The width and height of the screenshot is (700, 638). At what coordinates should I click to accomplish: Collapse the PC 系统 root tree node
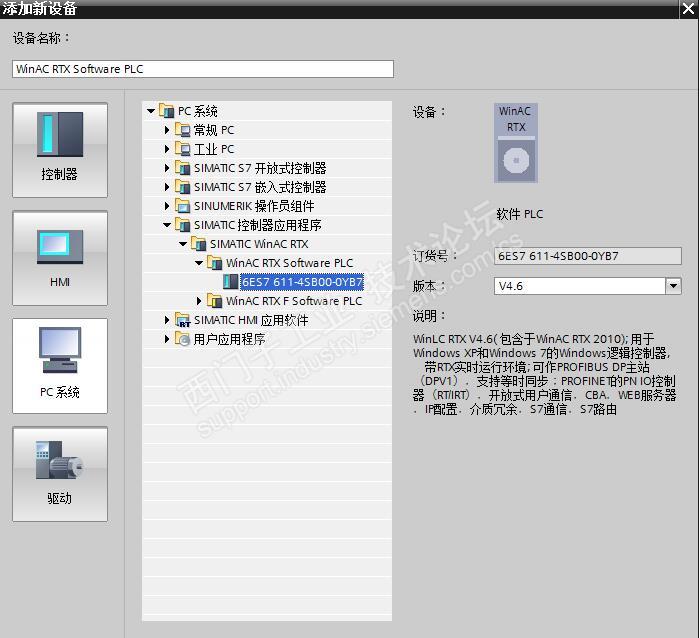coord(151,111)
